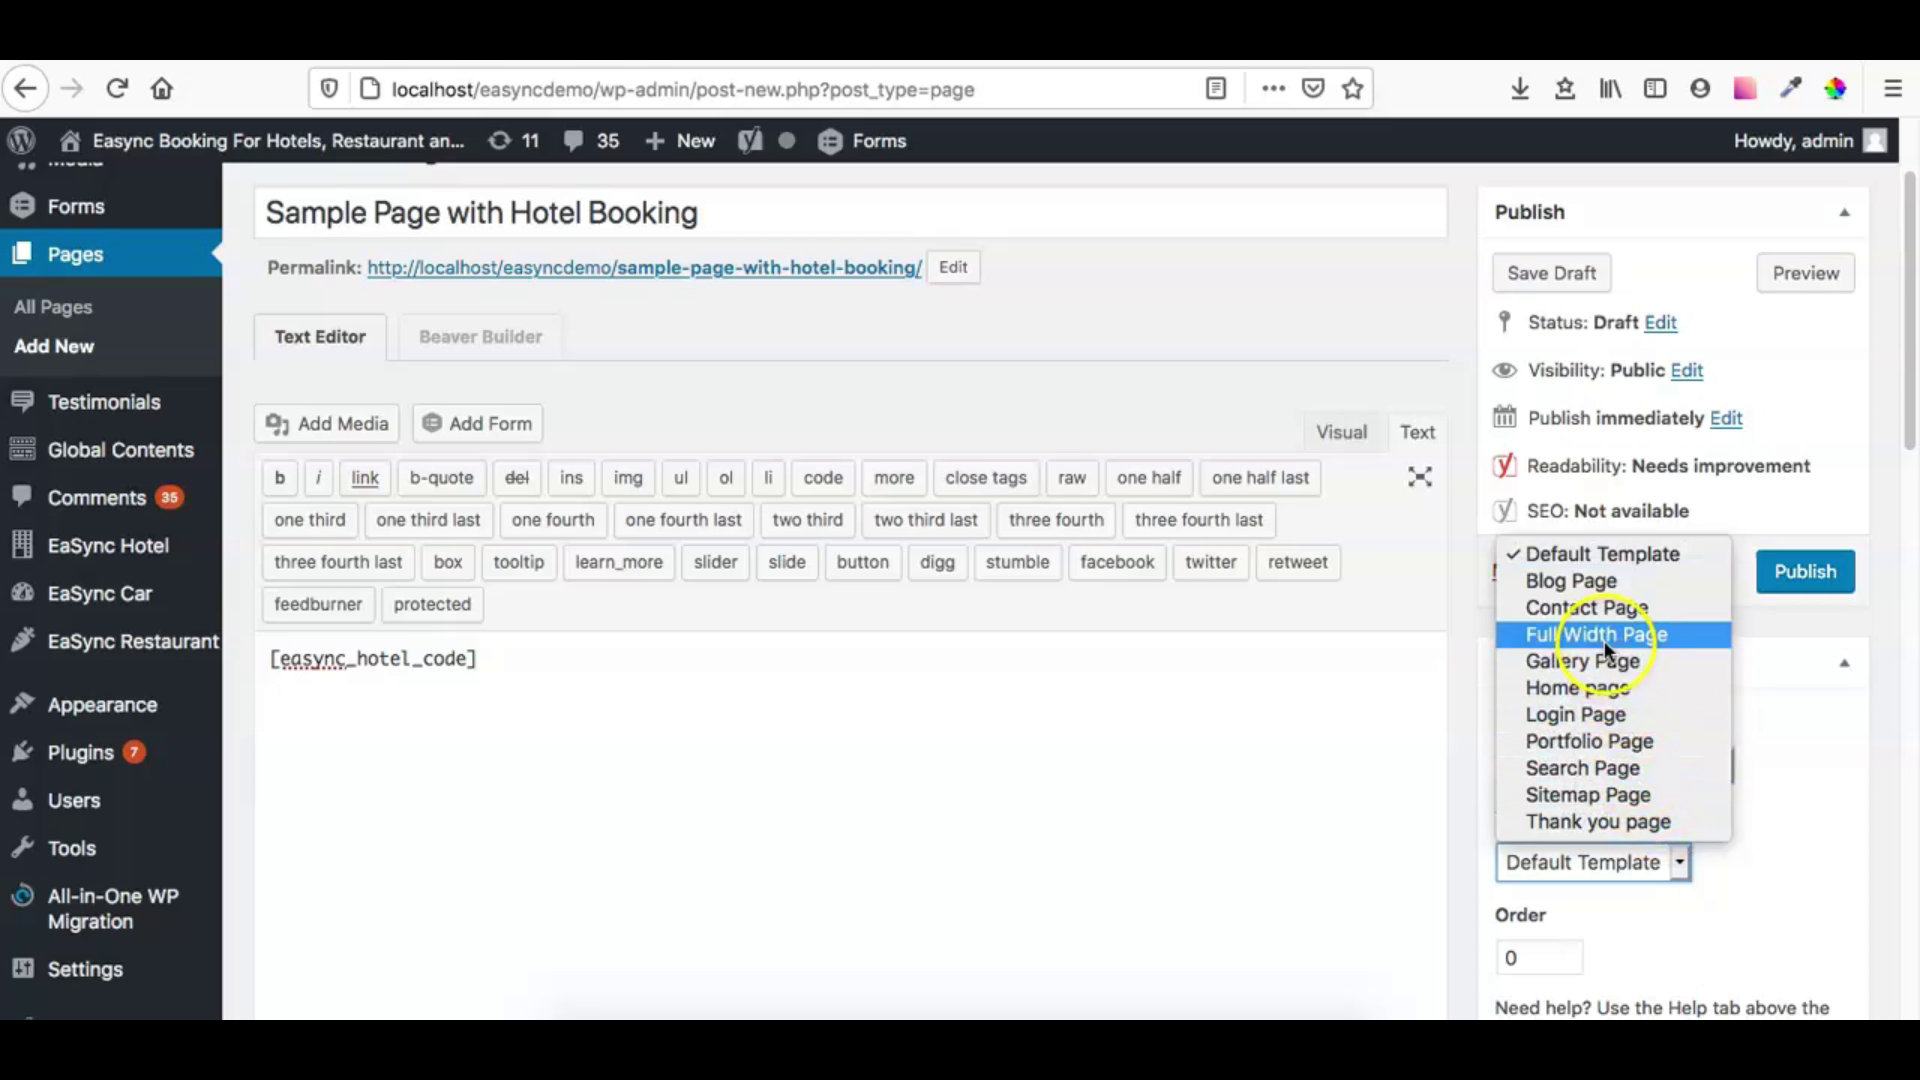Screen dimensions: 1920x1080
Task: Collapse the Page Attributes panel
Action: [x=1844, y=662]
